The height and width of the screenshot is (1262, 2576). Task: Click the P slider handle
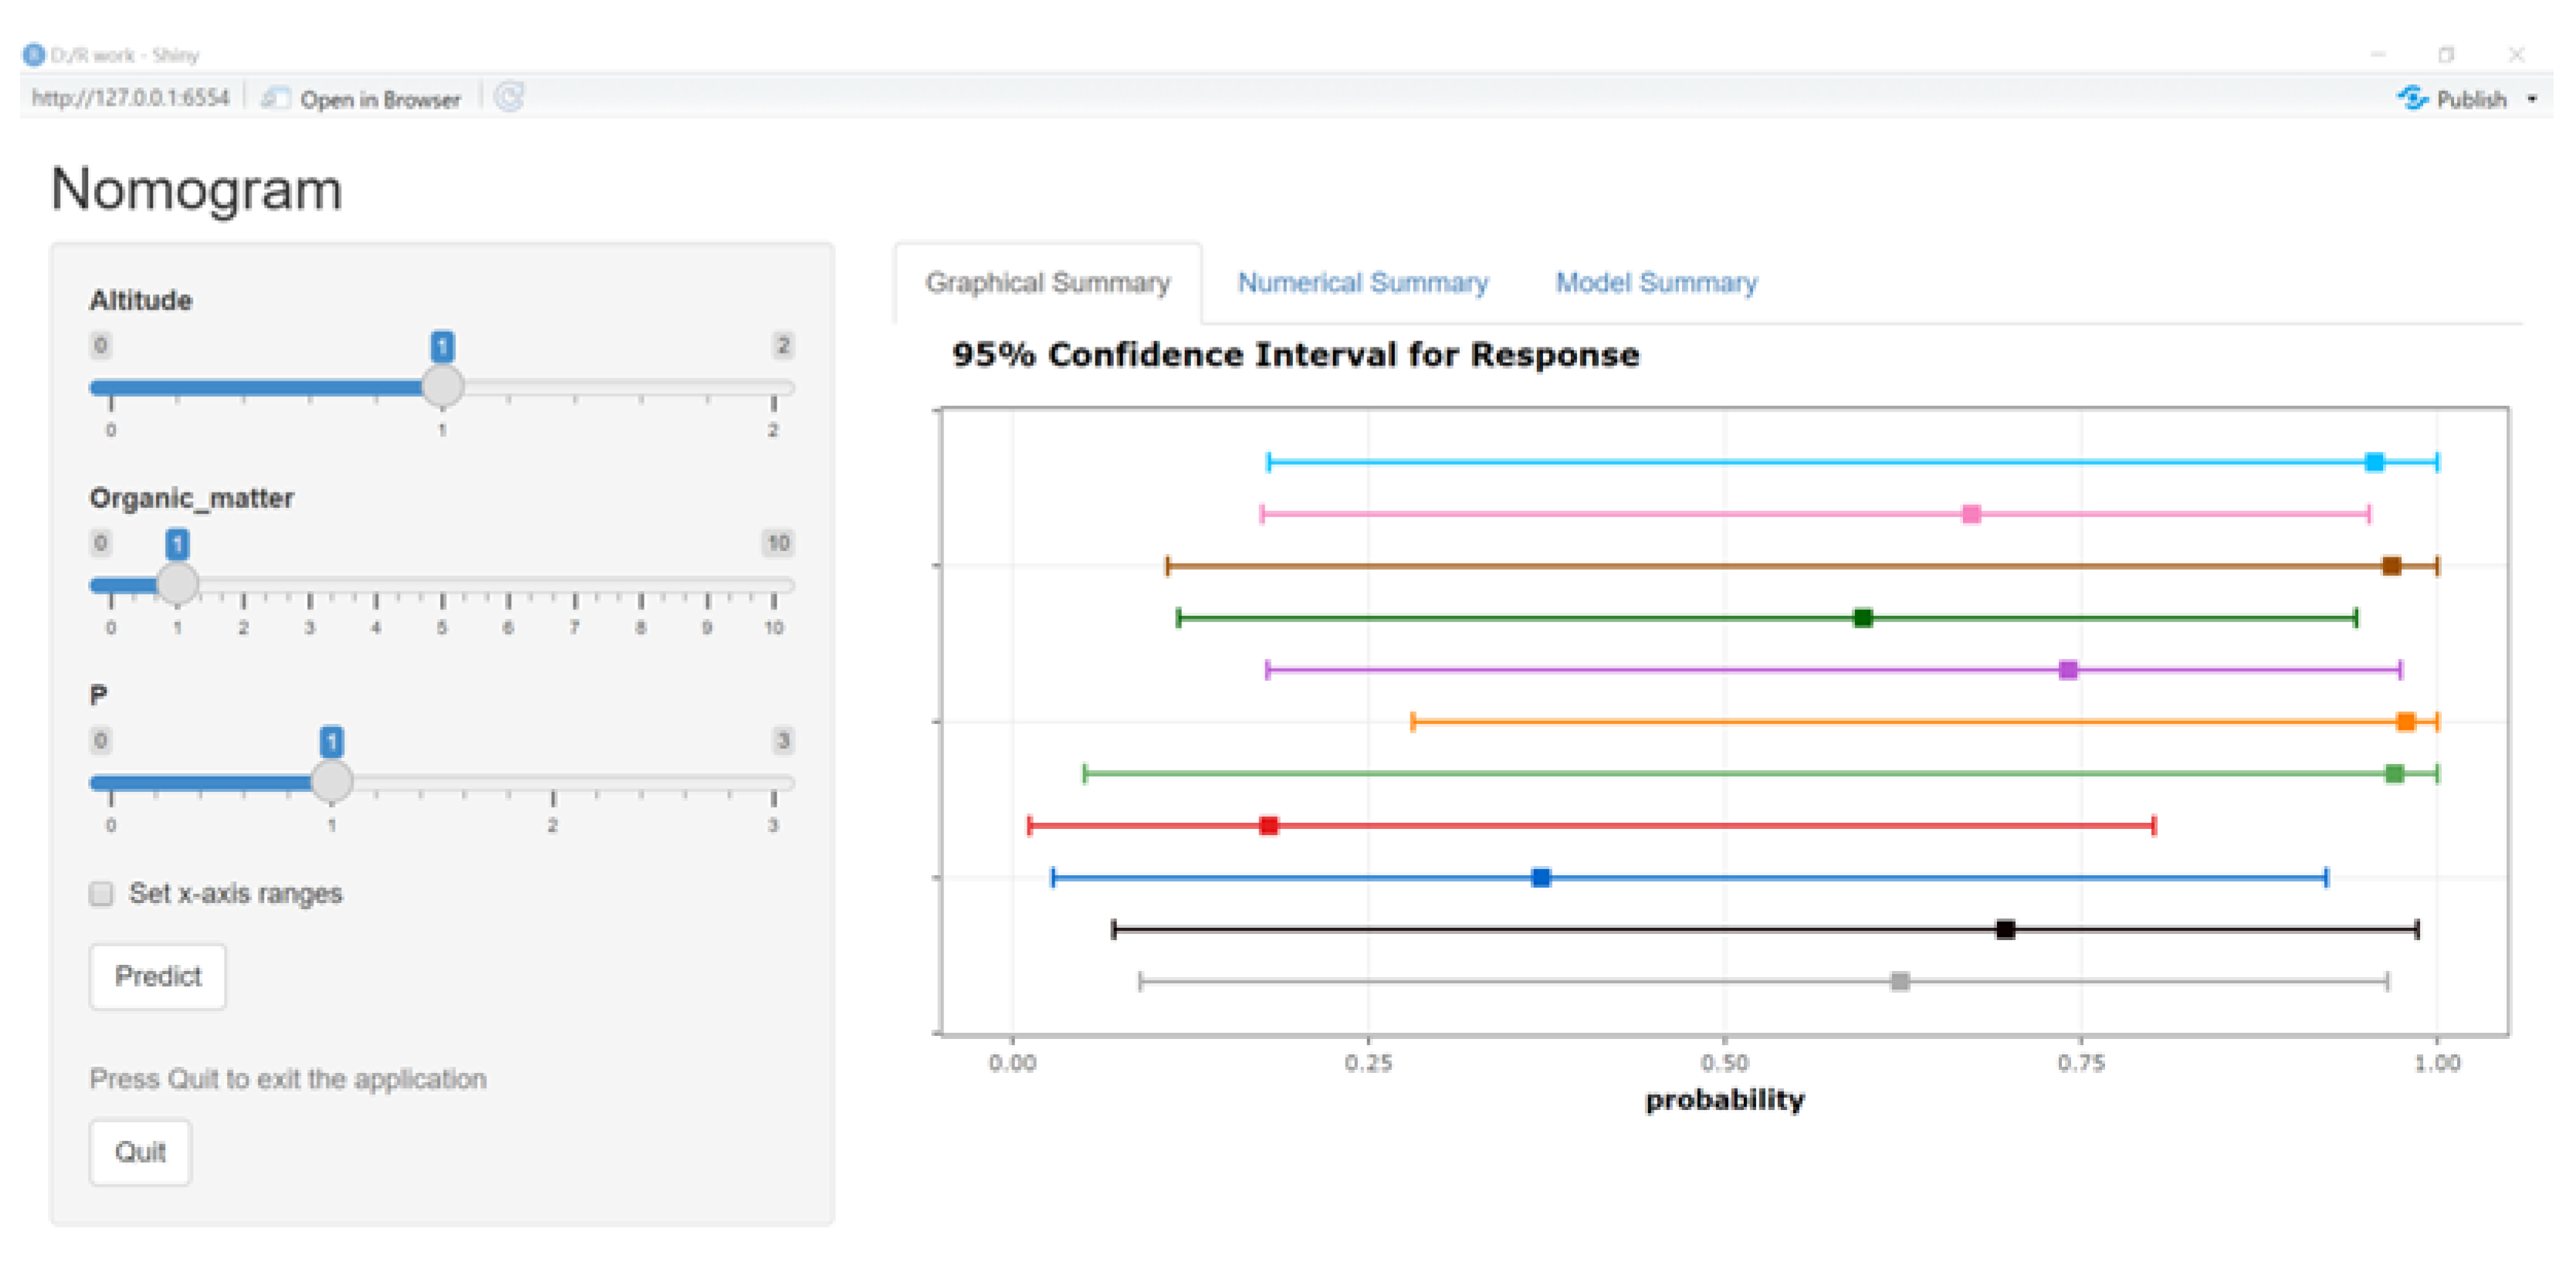point(331,781)
